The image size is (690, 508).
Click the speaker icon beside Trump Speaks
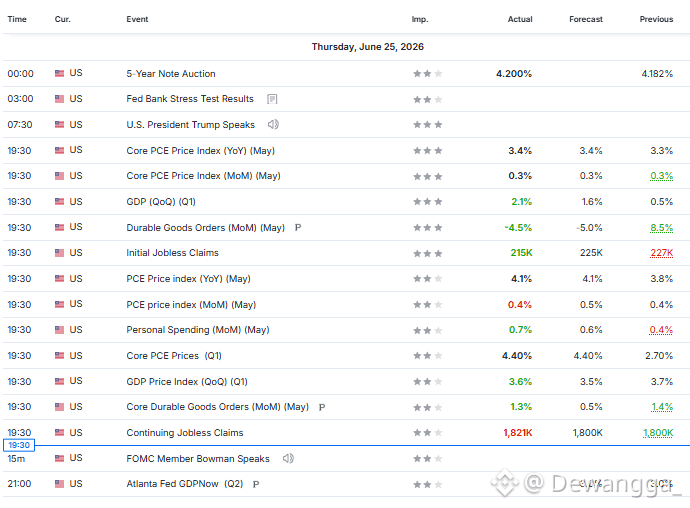coord(273,125)
